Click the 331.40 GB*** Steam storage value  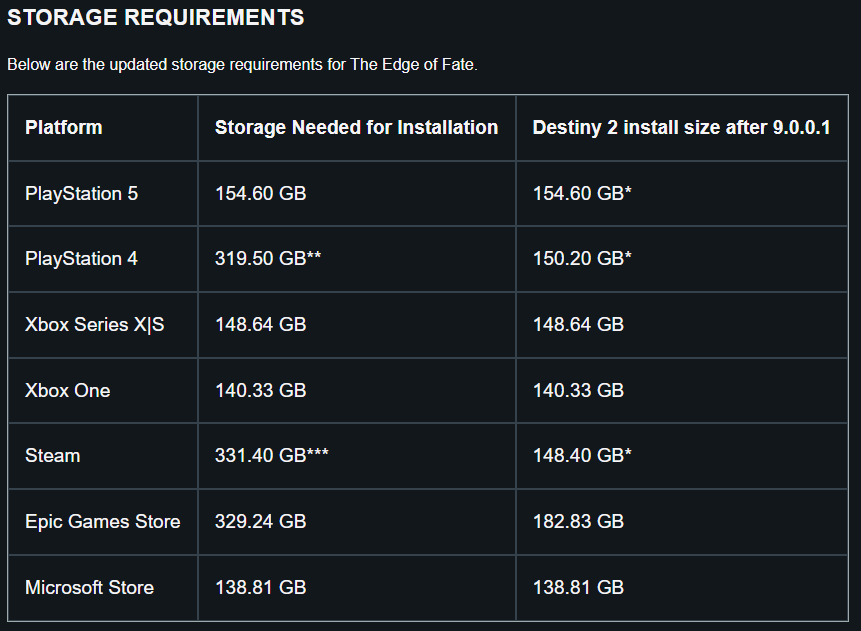(271, 456)
